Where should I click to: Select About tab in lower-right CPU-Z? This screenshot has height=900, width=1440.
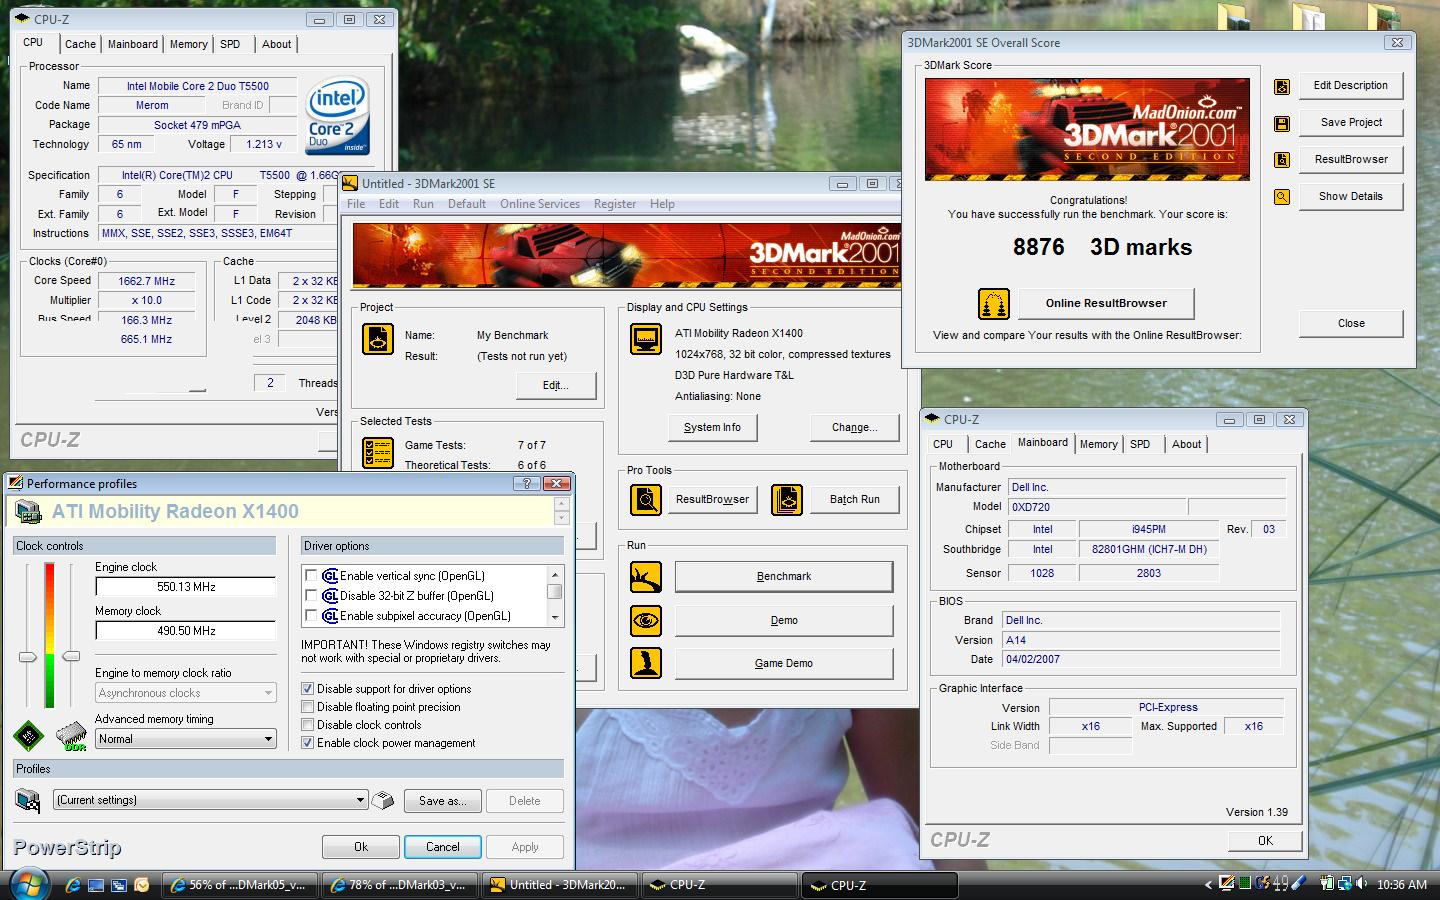[1186, 444]
